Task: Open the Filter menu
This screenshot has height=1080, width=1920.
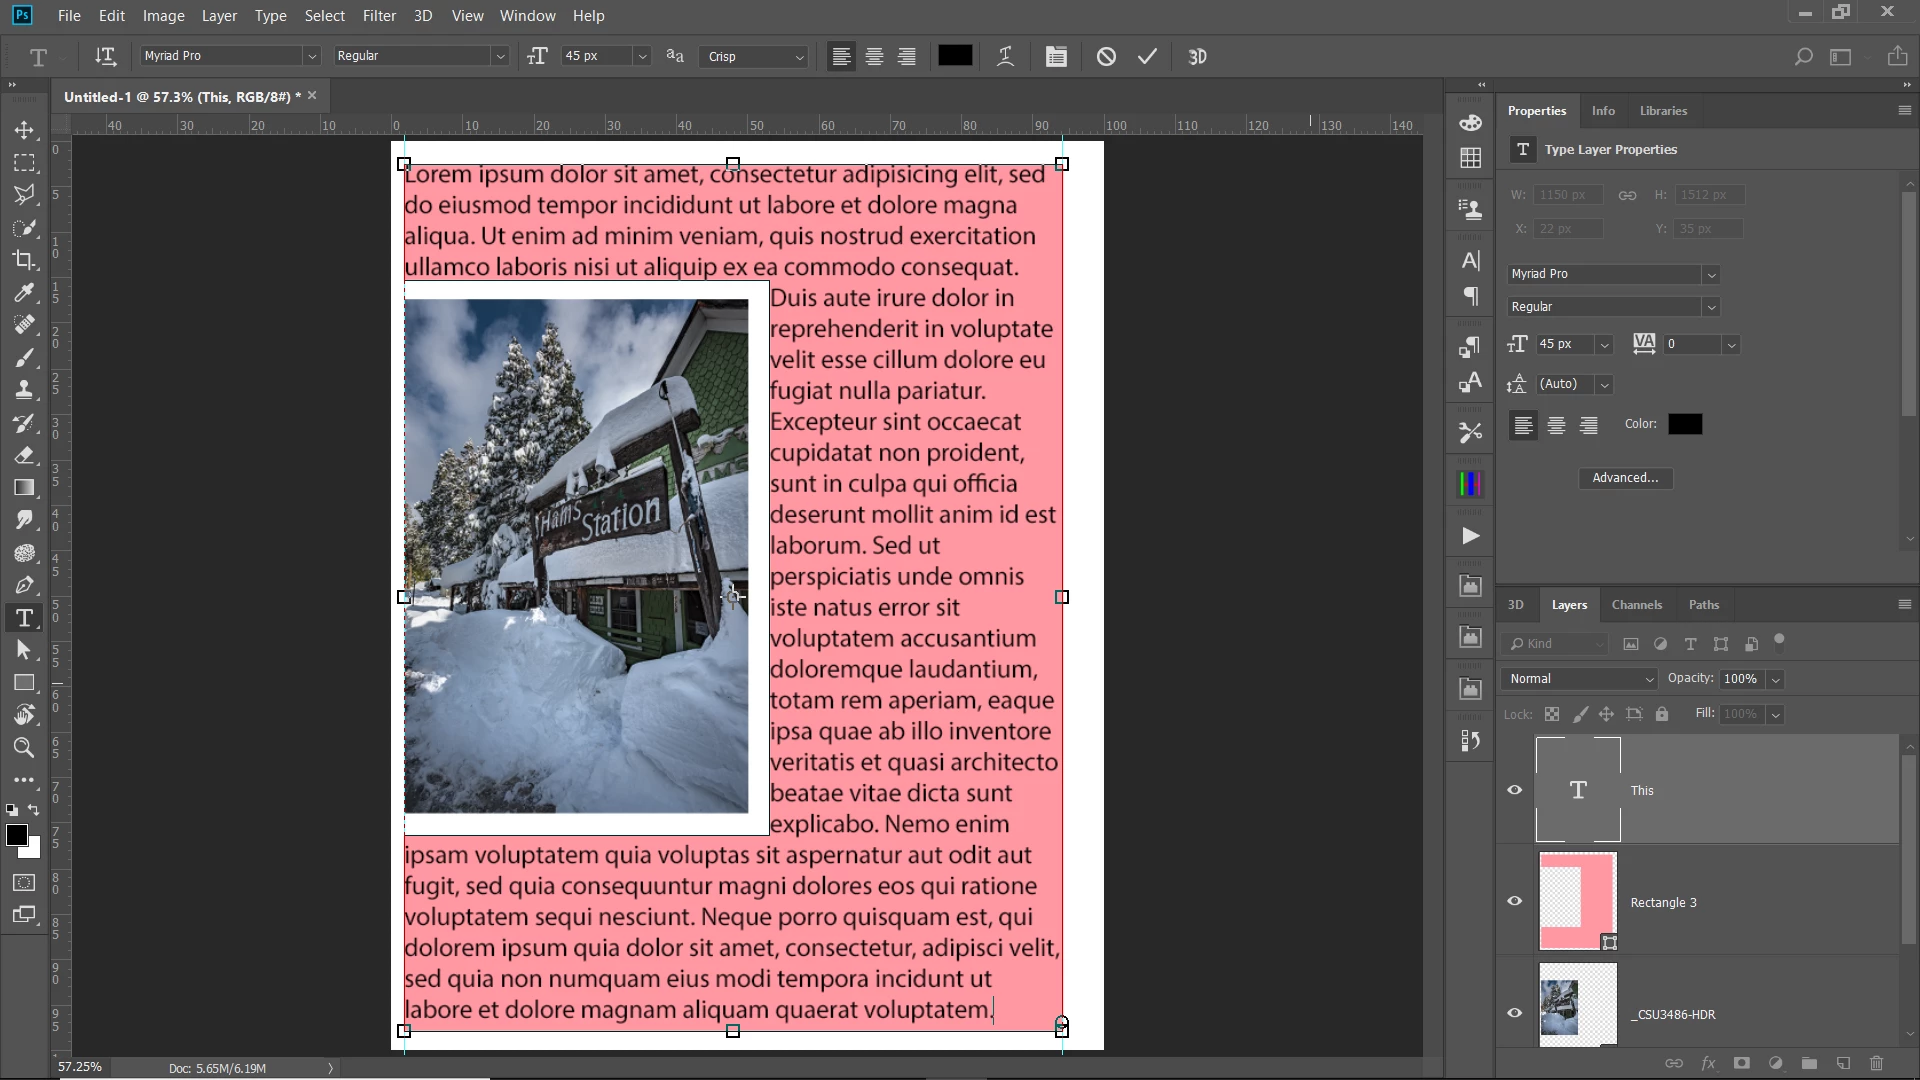Action: tap(379, 16)
